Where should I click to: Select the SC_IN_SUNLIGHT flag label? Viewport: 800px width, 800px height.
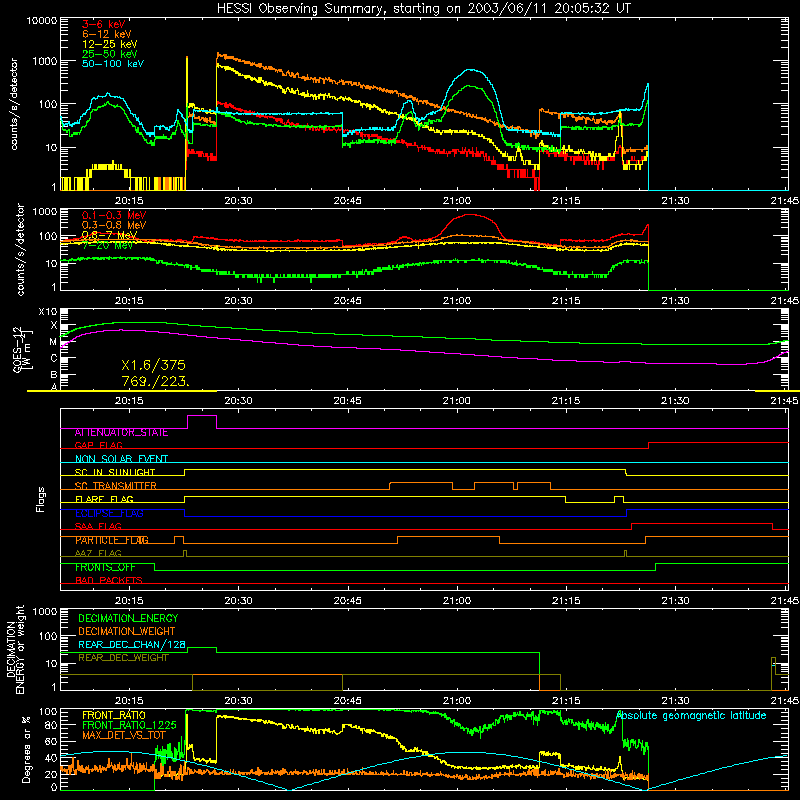115,472
